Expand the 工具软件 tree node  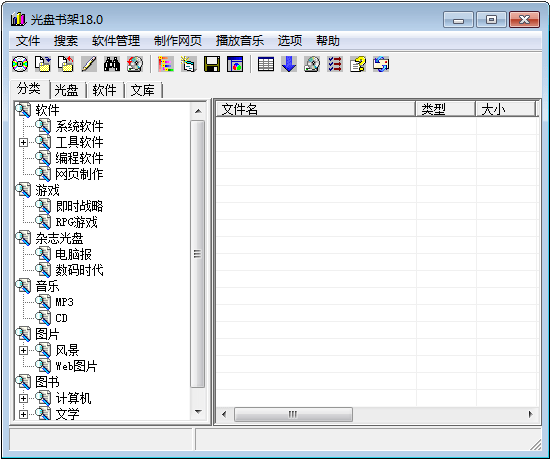[x=23, y=143]
